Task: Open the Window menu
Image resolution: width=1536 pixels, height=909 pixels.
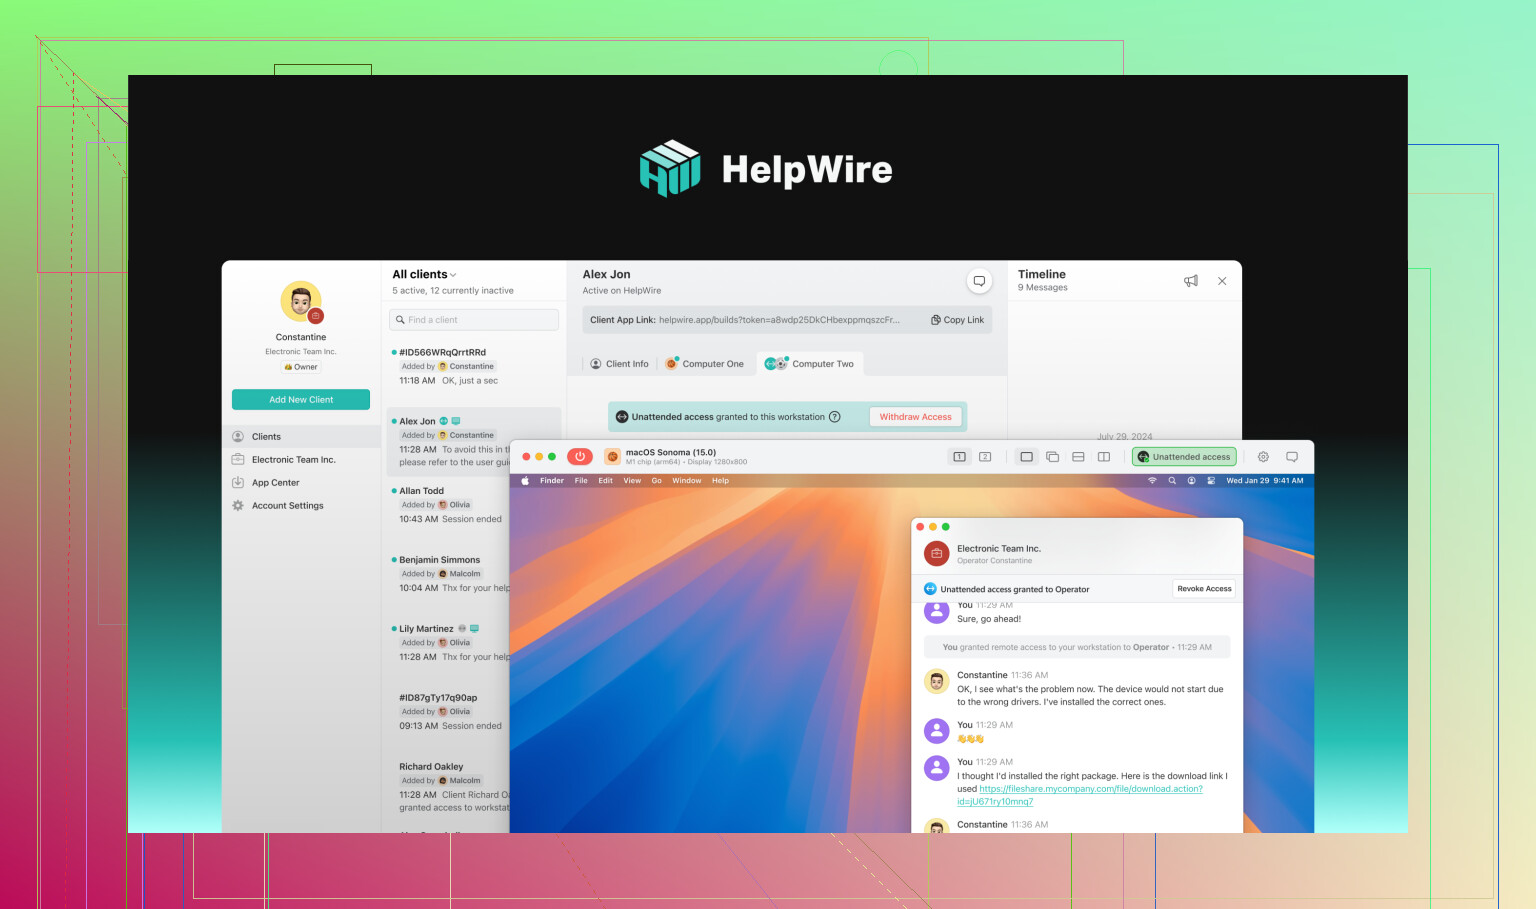Action: tap(686, 481)
